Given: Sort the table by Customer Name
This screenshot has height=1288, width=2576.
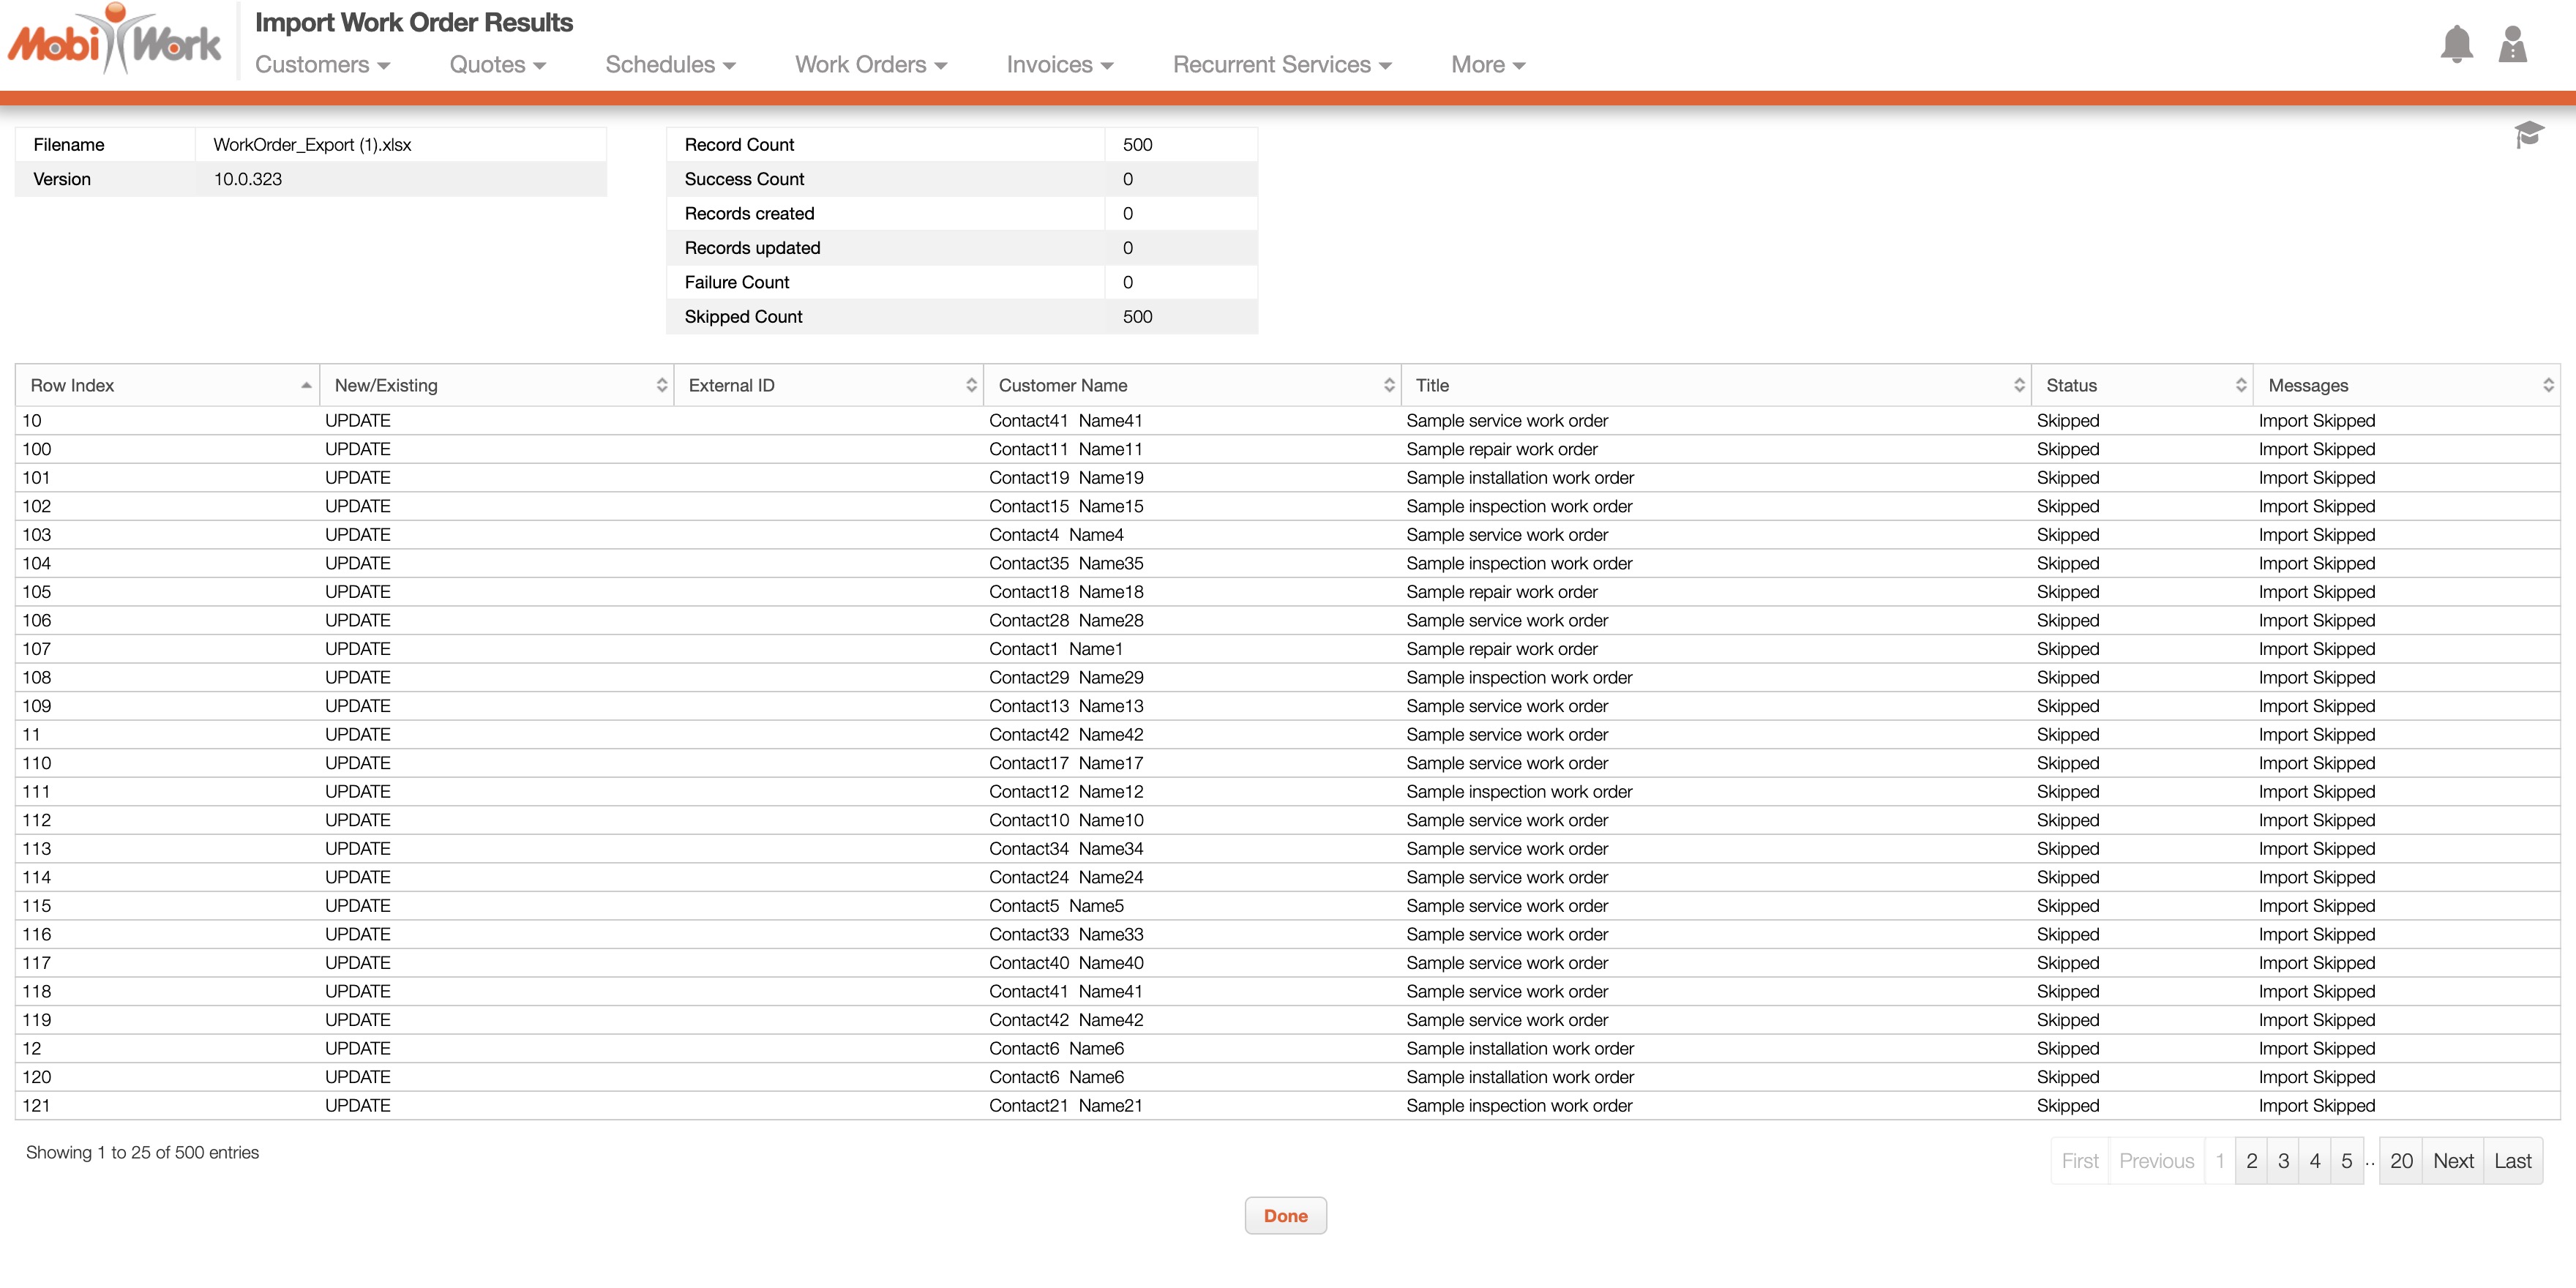Looking at the screenshot, I should pyautogui.click(x=1388, y=386).
